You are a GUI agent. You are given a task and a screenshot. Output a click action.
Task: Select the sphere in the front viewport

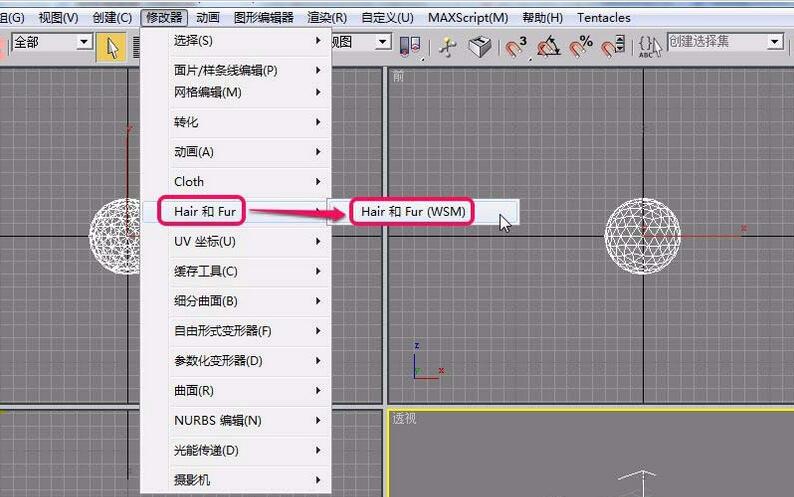coord(643,236)
